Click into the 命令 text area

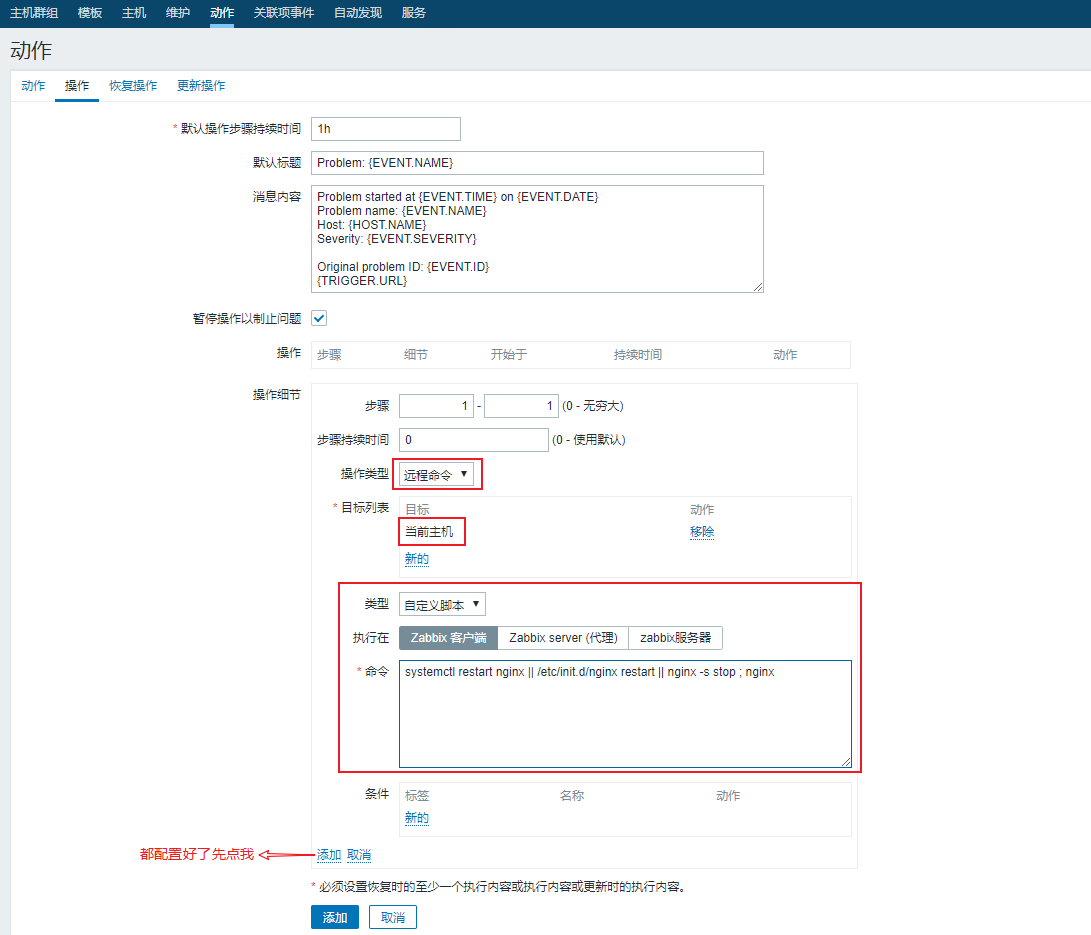pos(625,714)
